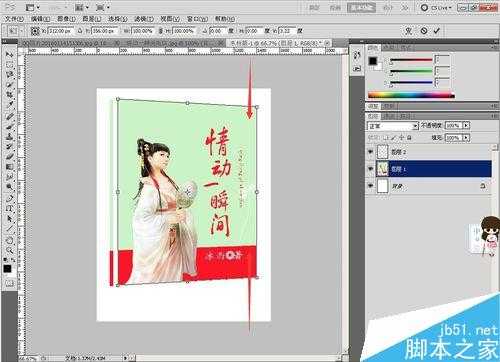
Task: Open the 窗口(W) menu
Action: click(197, 19)
